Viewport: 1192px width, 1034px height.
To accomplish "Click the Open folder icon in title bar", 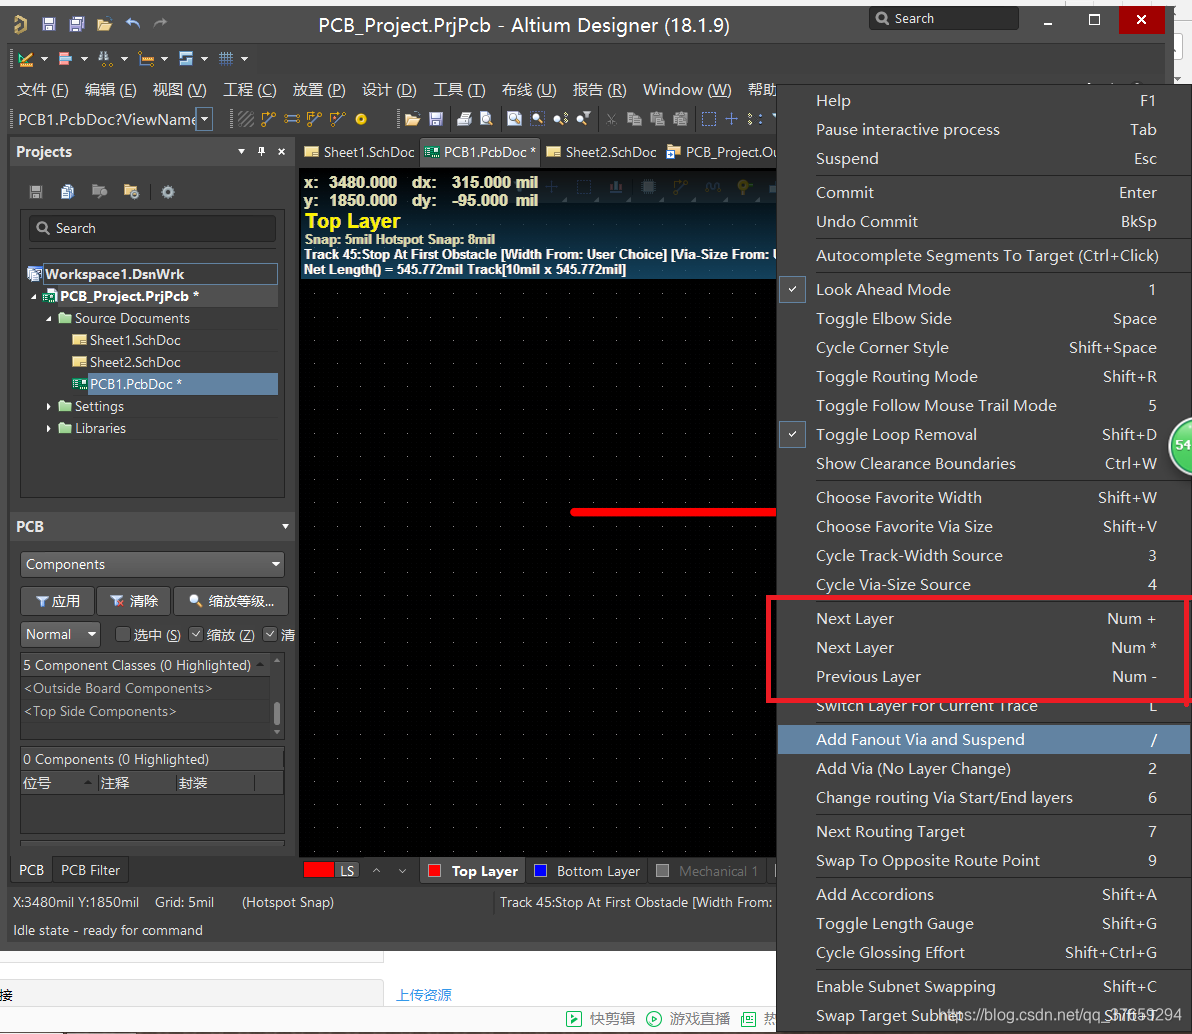I will pyautogui.click(x=104, y=24).
